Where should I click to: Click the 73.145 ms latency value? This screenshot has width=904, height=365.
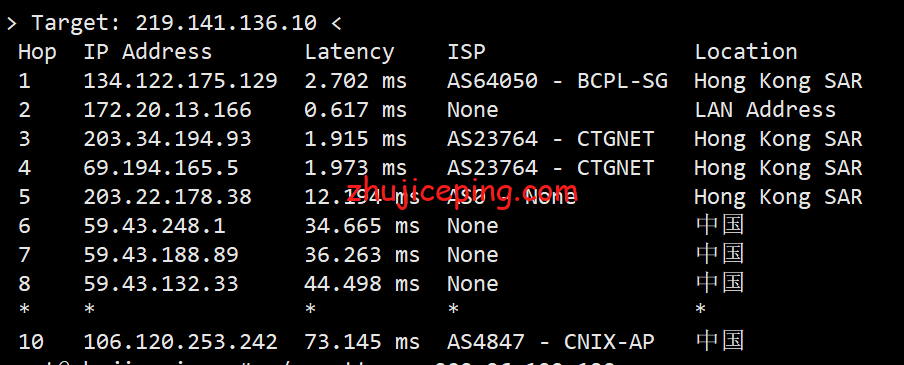click(362, 341)
